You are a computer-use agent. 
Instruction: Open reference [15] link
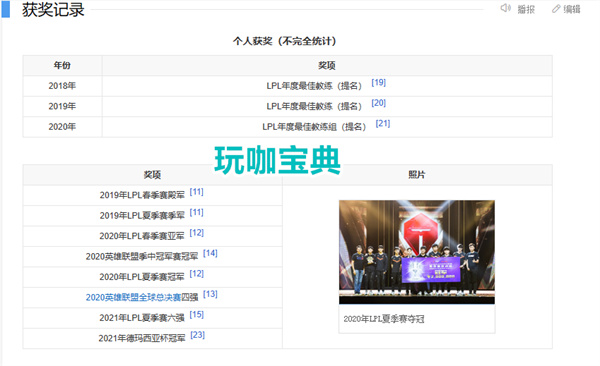coord(196,314)
